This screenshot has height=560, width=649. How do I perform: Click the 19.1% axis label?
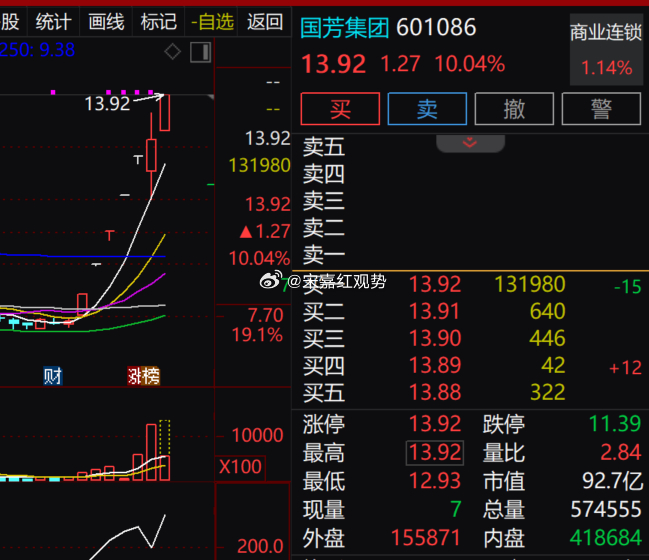pos(257,335)
